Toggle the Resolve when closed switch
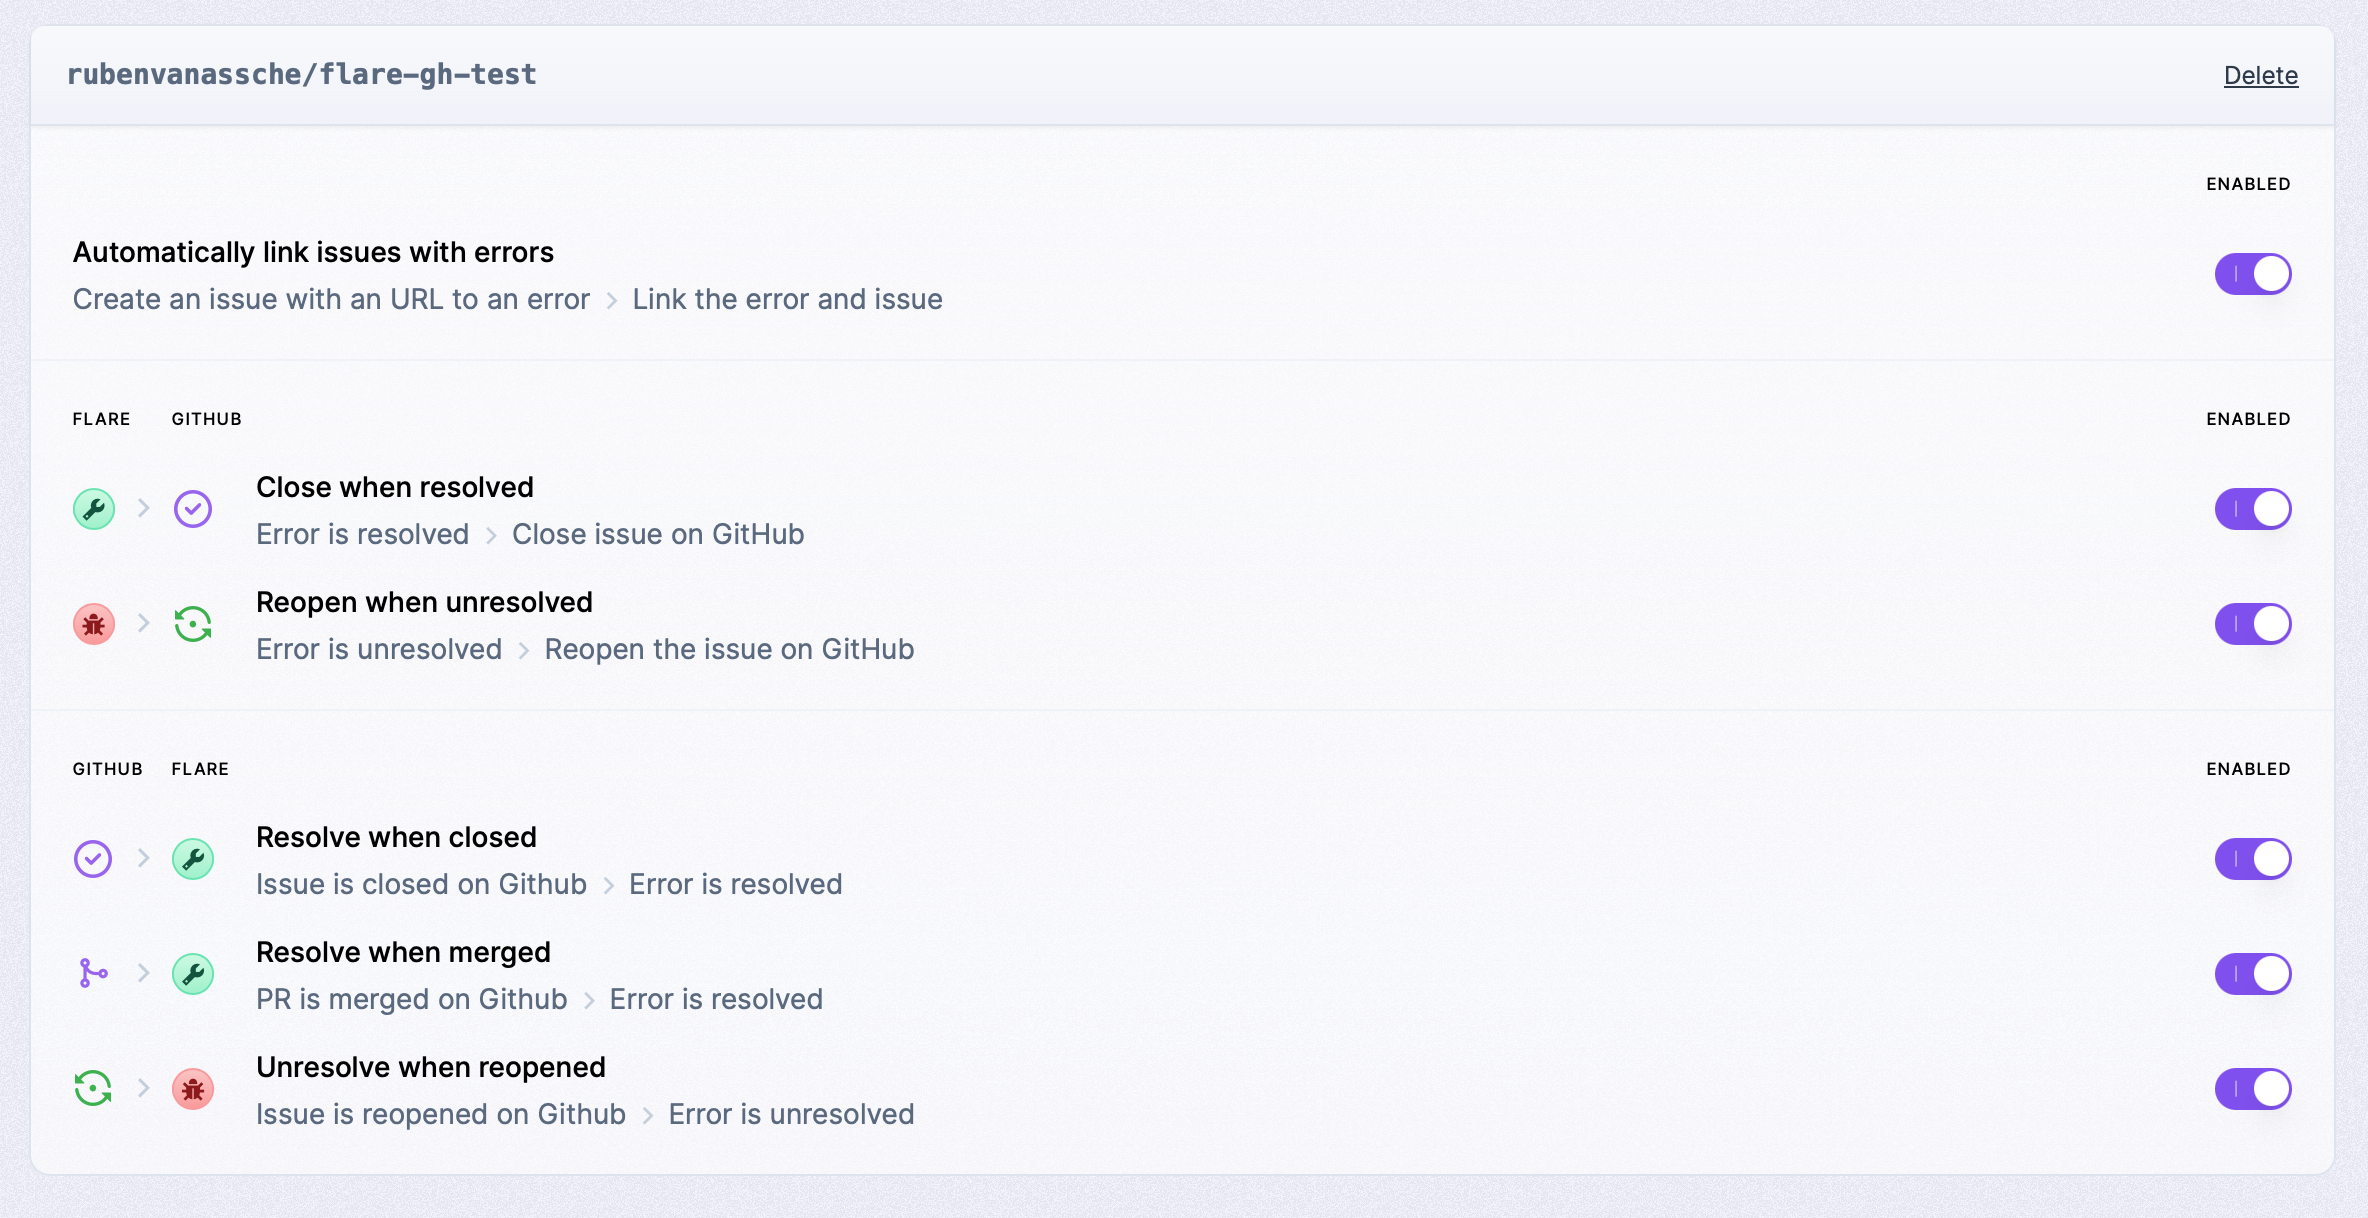Viewport: 2368px width, 1218px height. [x=2252, y=858]
